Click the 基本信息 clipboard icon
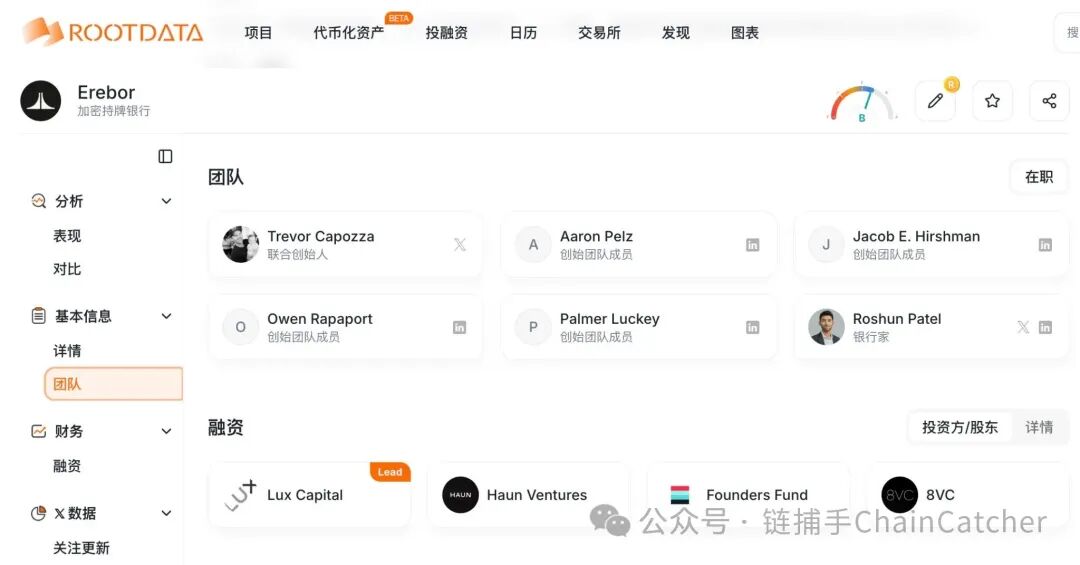The image size is (1080, 565). [x=39, y=316]
